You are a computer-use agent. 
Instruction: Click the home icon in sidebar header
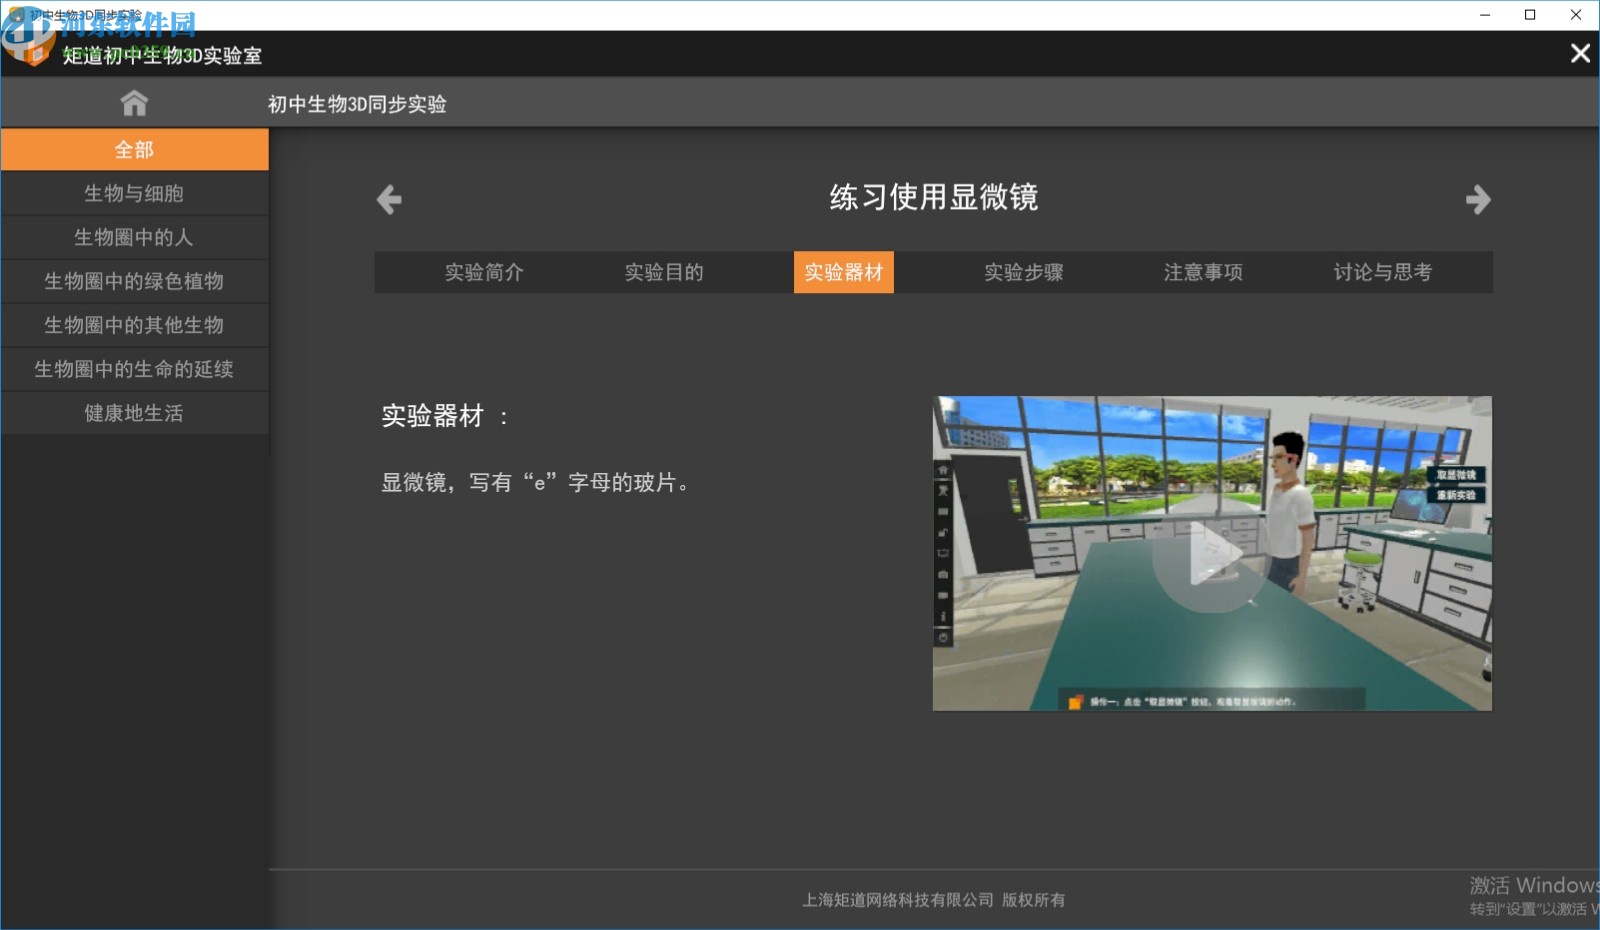pos(134,103)
